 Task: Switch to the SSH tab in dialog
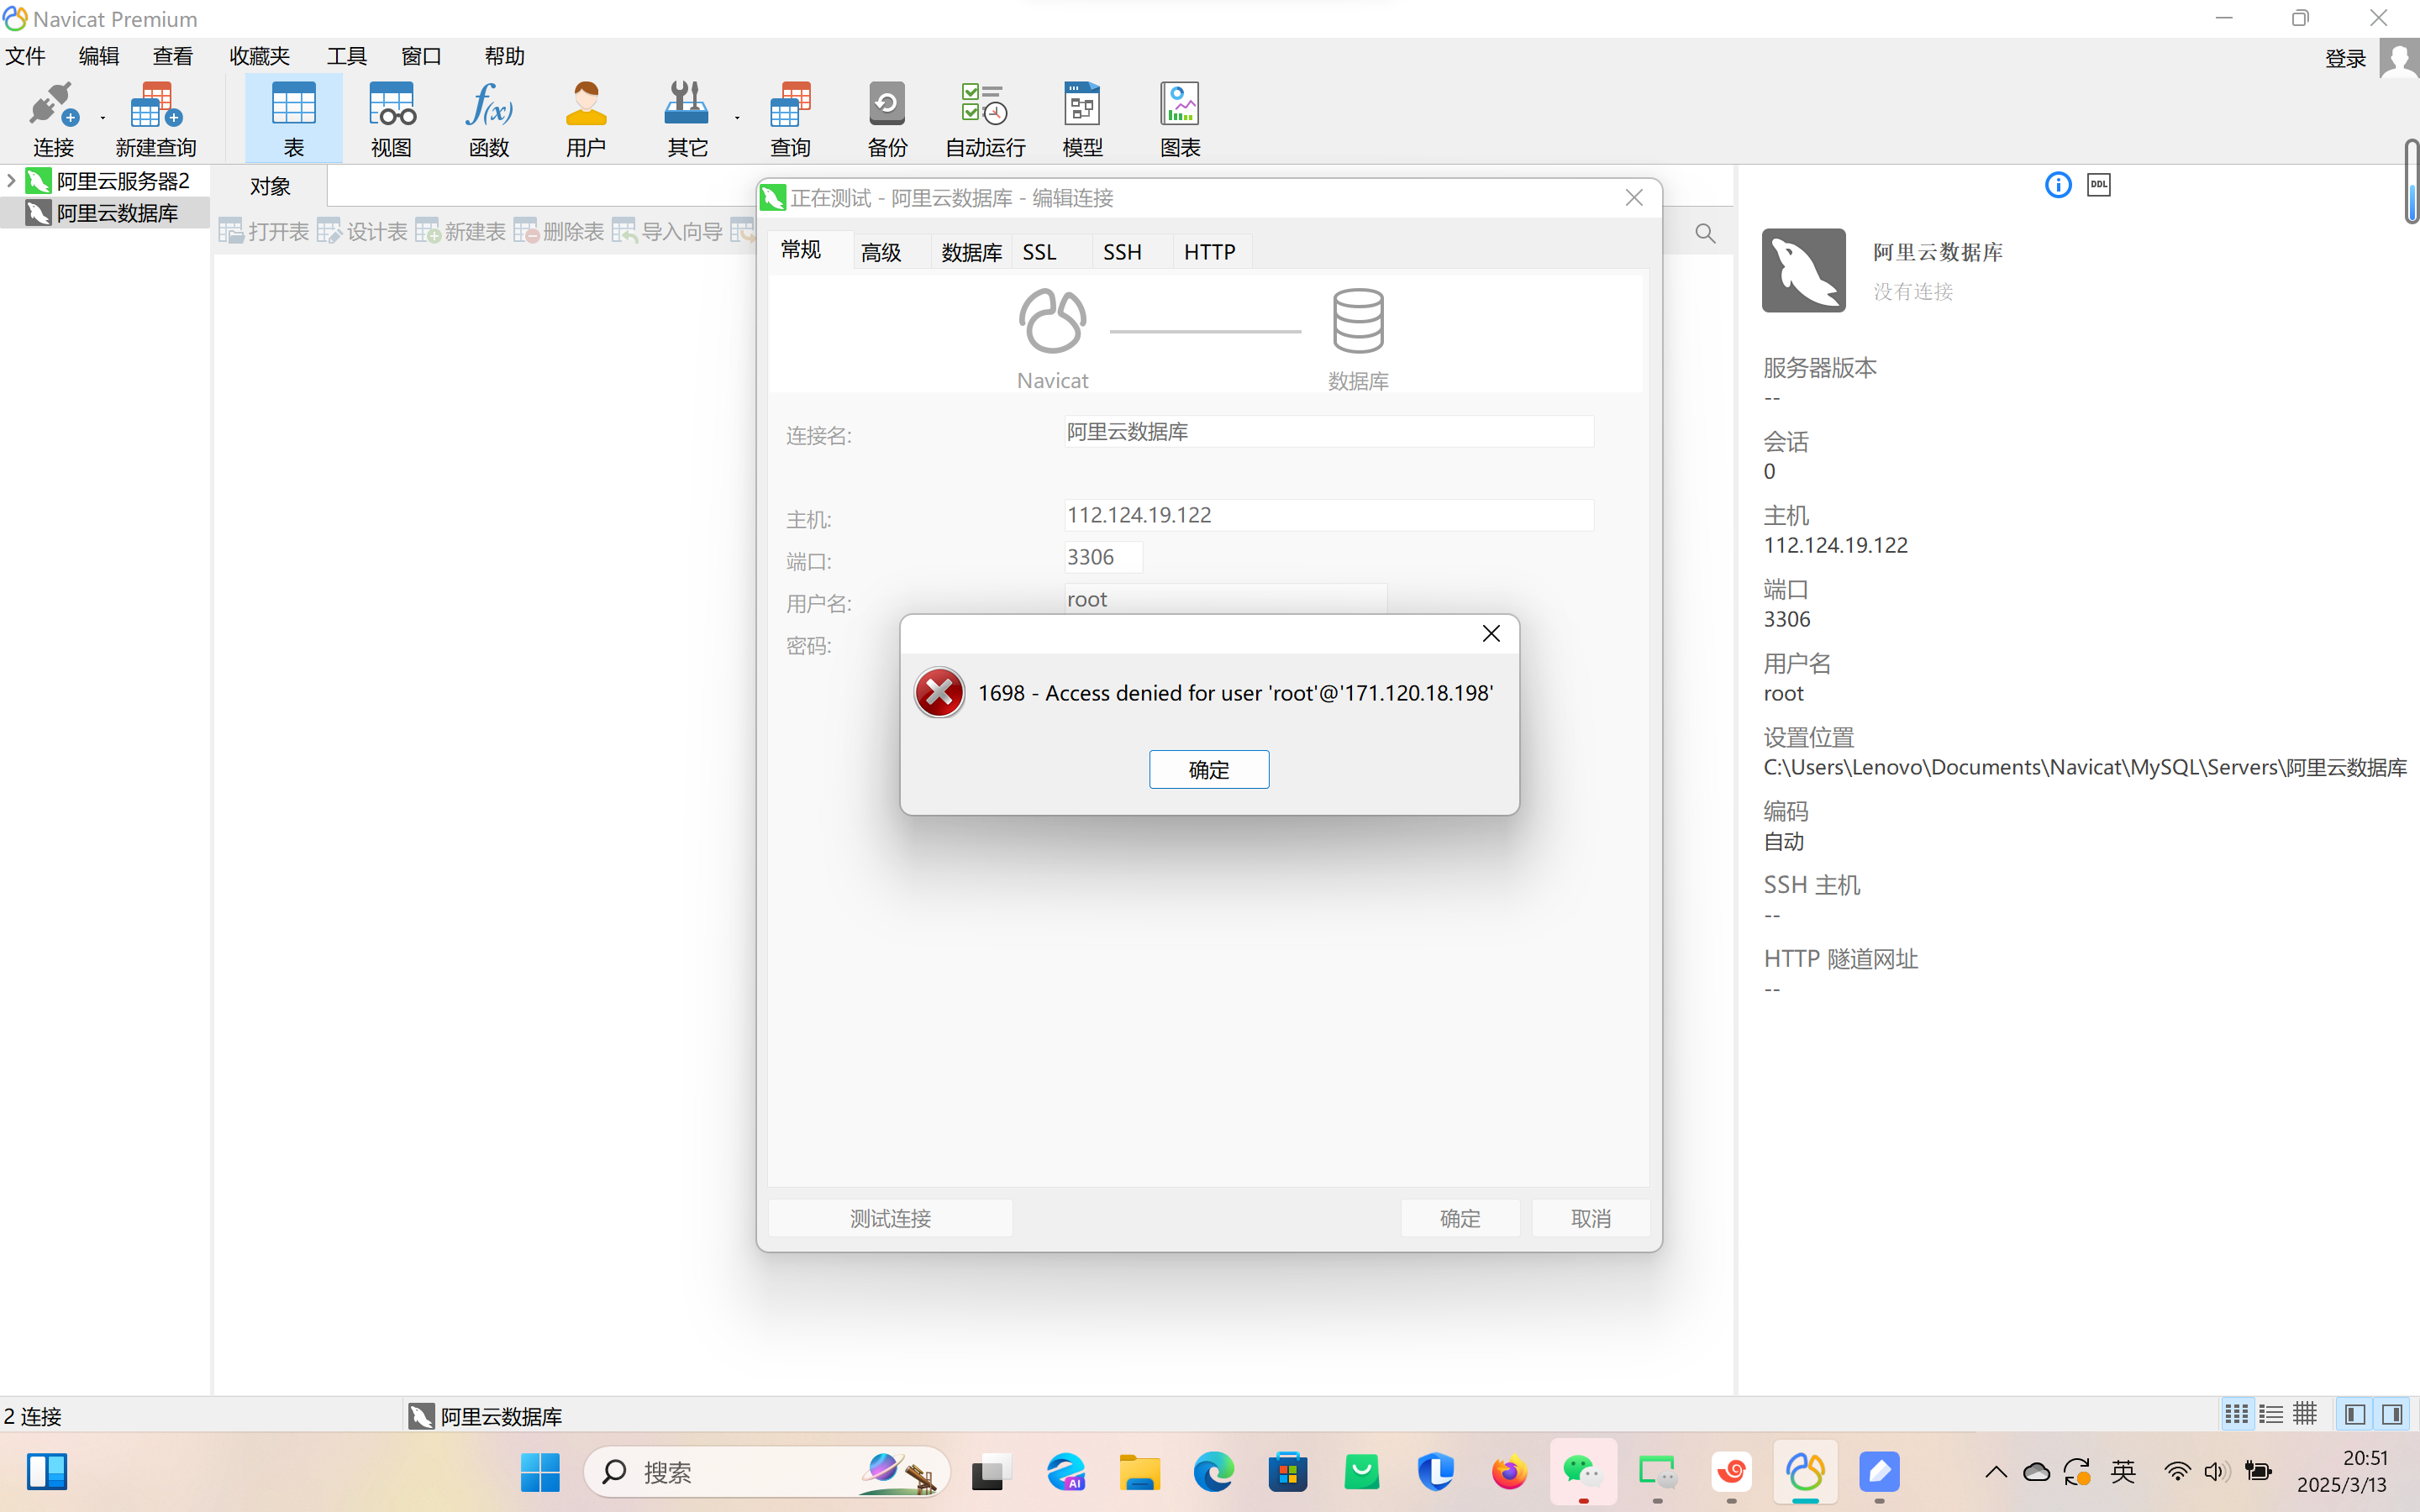point(1122,252)
